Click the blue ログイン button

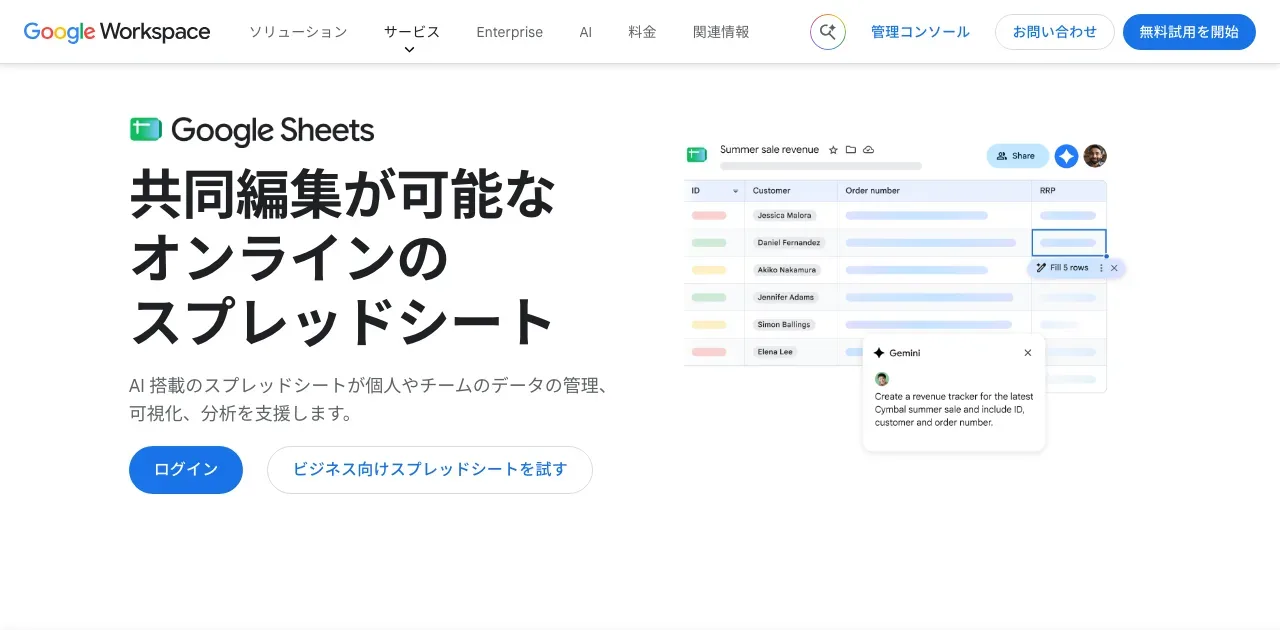point(186,470)
